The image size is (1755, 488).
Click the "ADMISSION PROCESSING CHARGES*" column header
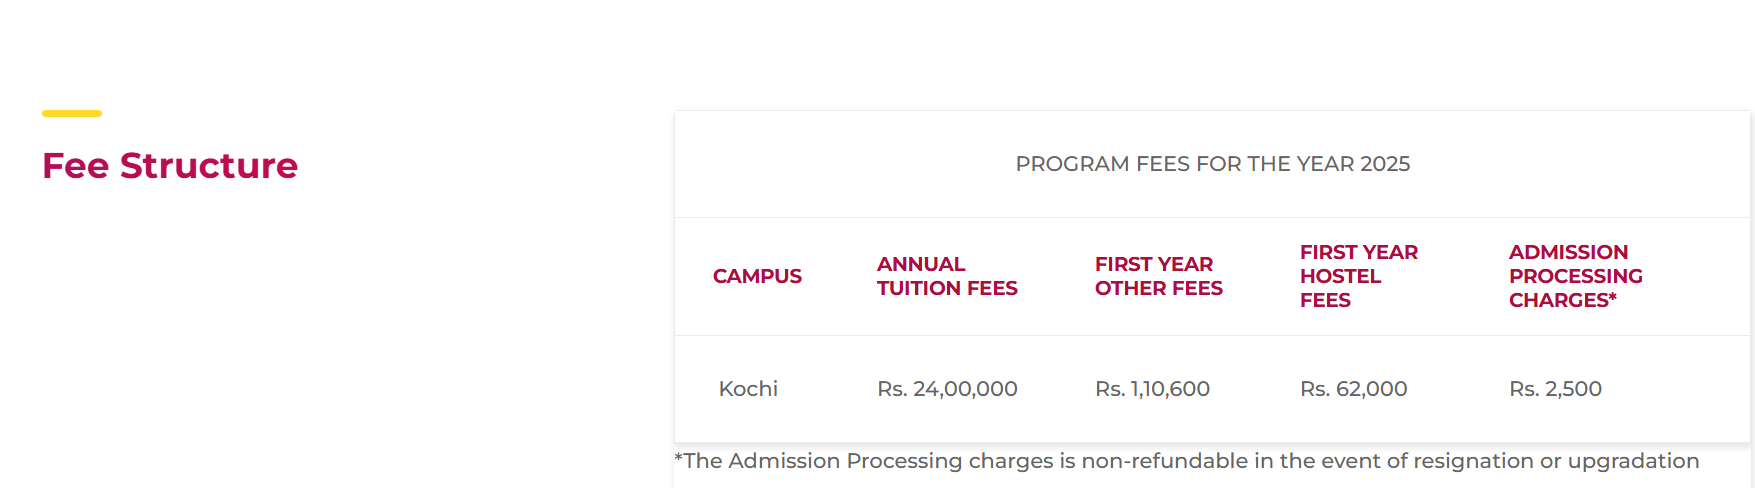pos(1575,276)
